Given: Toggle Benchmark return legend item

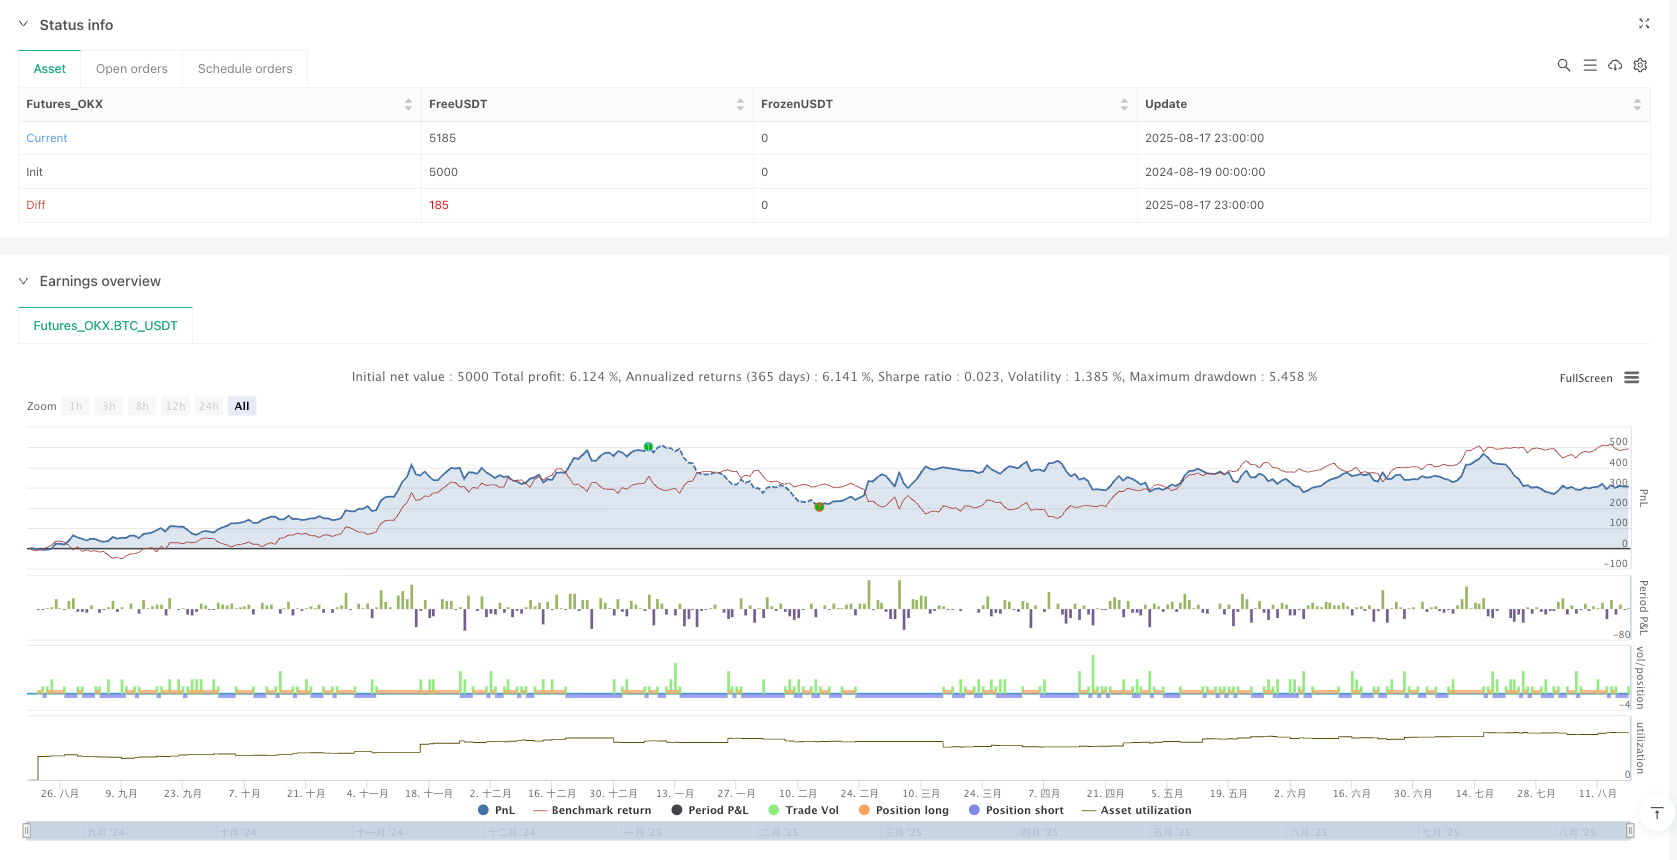Looking at the screenshot, I should [592, 810].
